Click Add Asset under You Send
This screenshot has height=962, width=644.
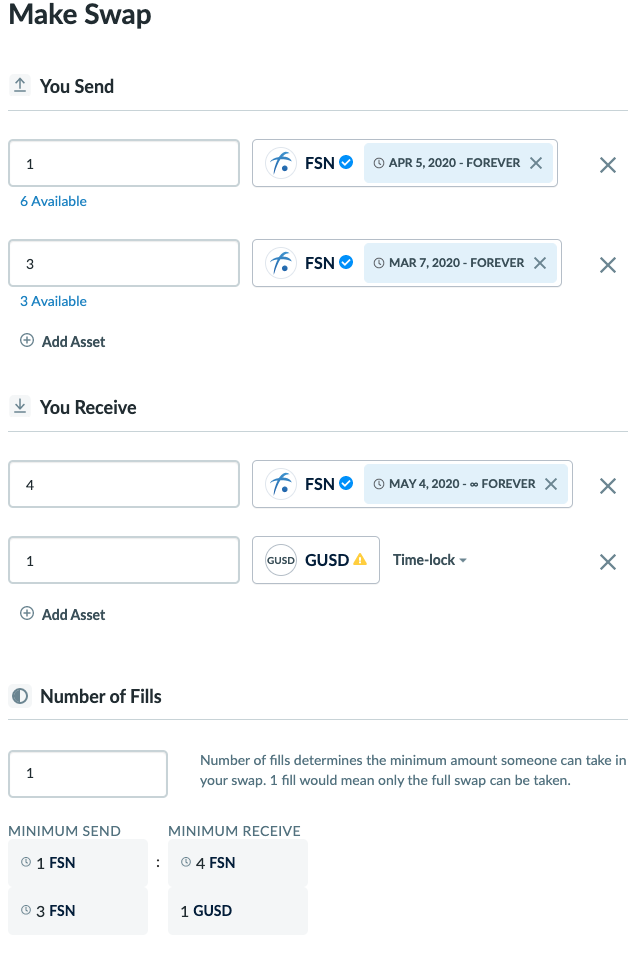(73, 341)
